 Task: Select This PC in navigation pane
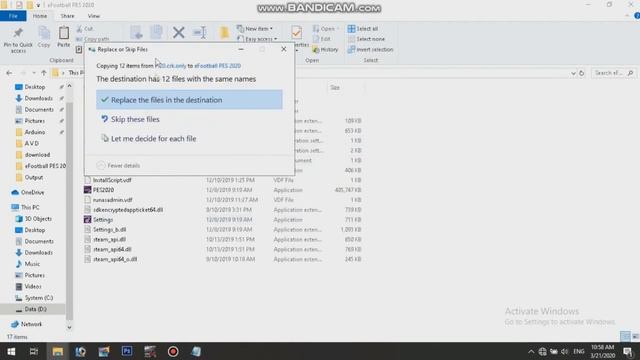tap(30, 207)
